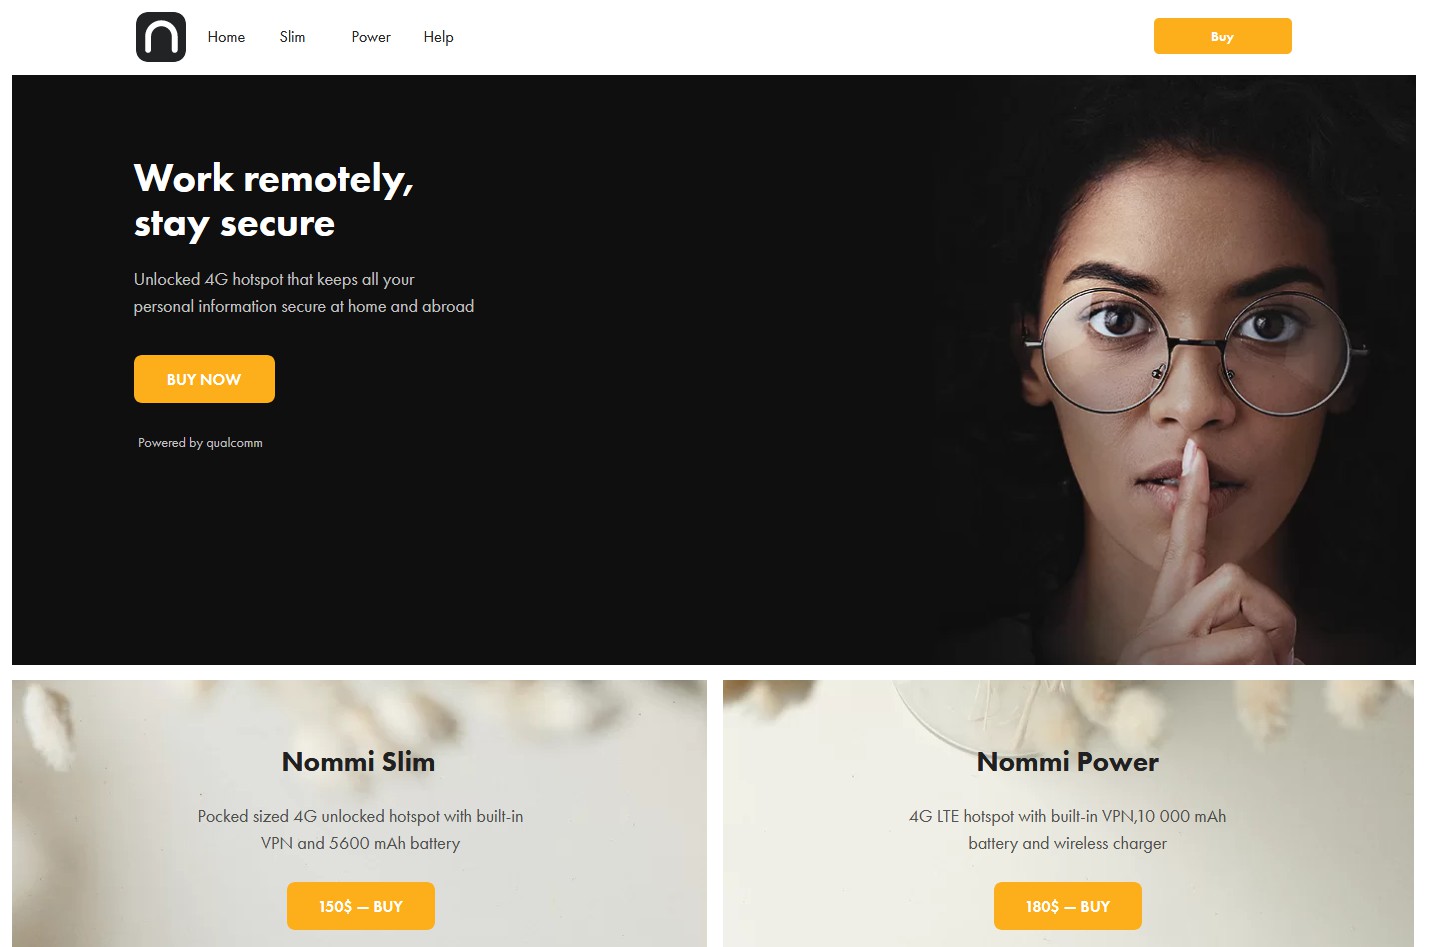
Task: Click the Powered by qualcomm text
Action: pyautogui.click(x=200, y=442)
